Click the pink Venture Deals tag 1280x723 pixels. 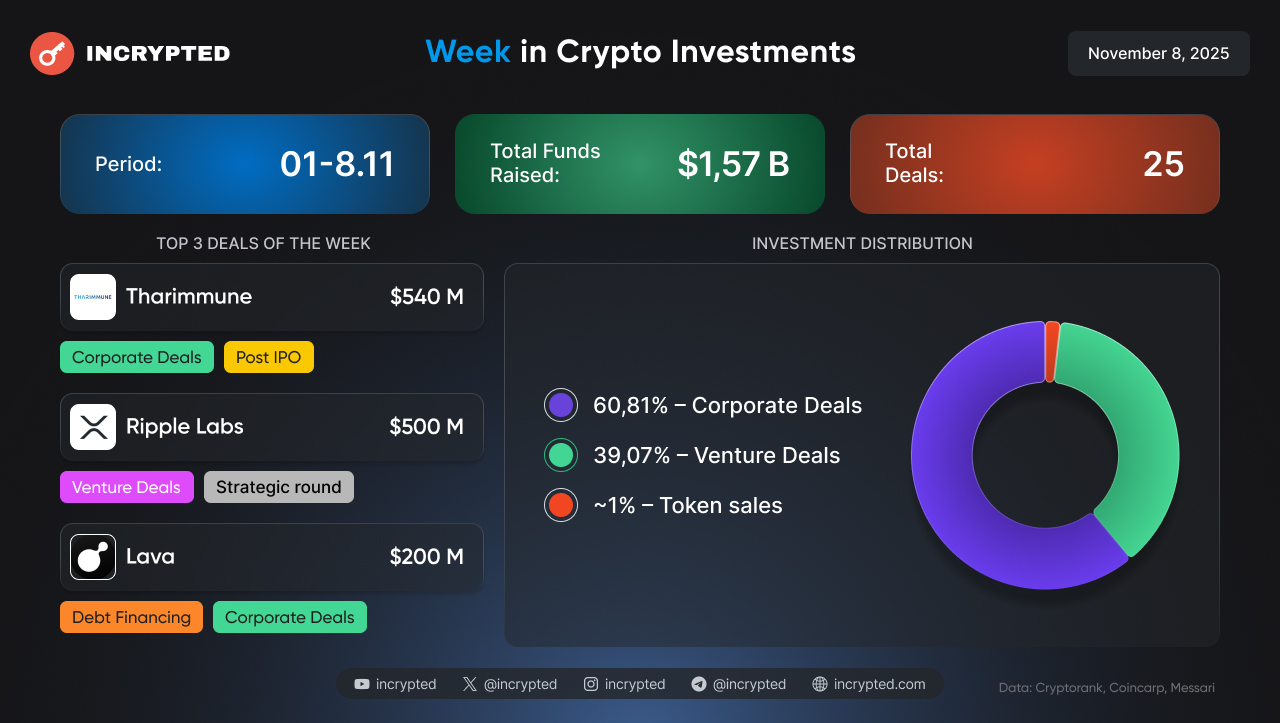126,487
